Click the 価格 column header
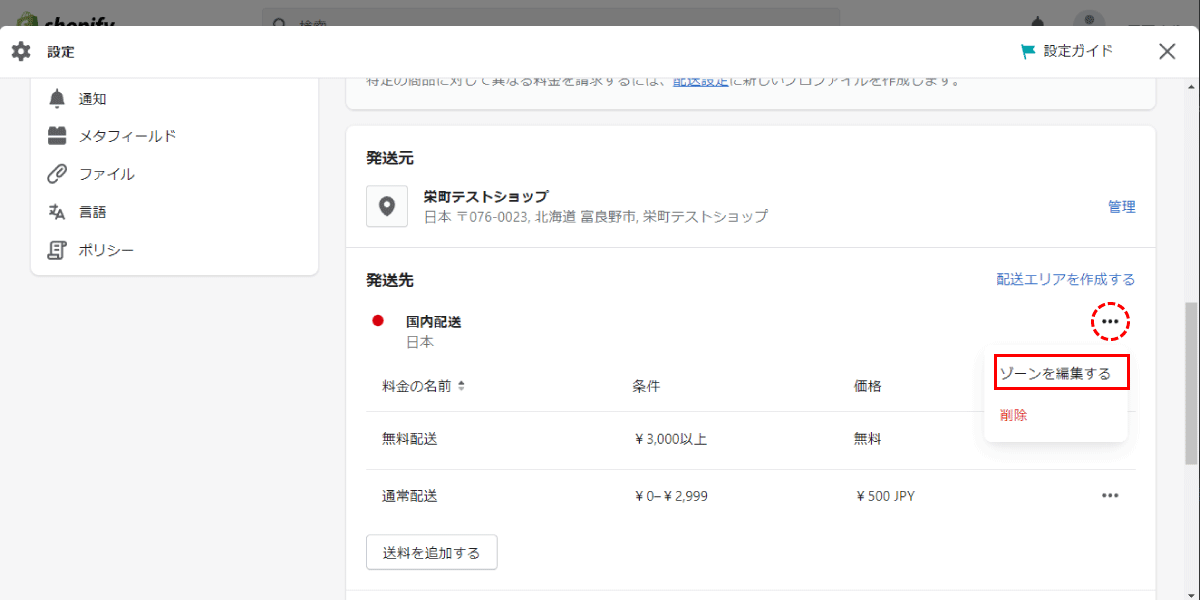The image size is (1200, 600). tap(868, 386)
